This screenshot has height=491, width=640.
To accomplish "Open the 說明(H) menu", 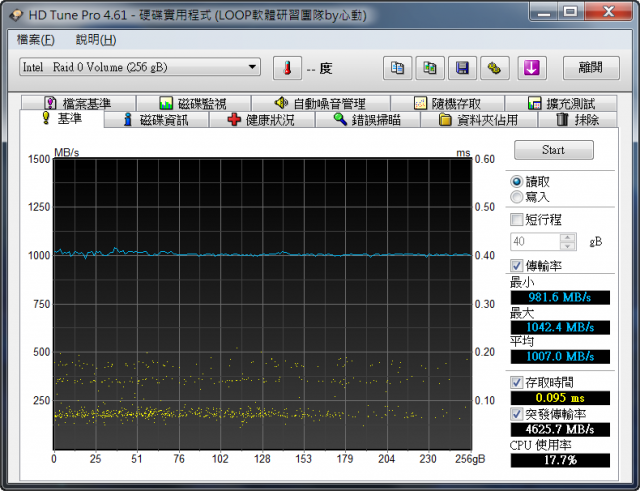I will coord(96,40).
